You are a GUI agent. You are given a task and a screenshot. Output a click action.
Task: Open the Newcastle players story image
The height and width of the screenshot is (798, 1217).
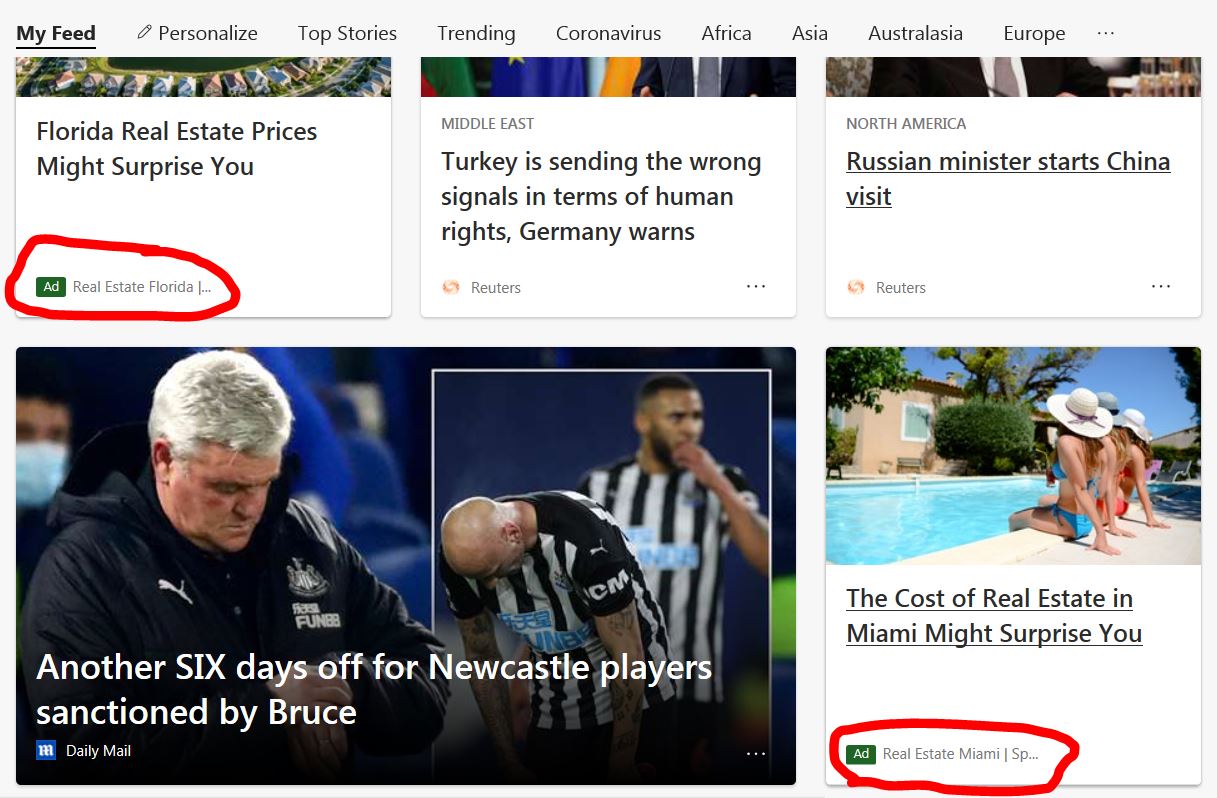coord(406,566)
